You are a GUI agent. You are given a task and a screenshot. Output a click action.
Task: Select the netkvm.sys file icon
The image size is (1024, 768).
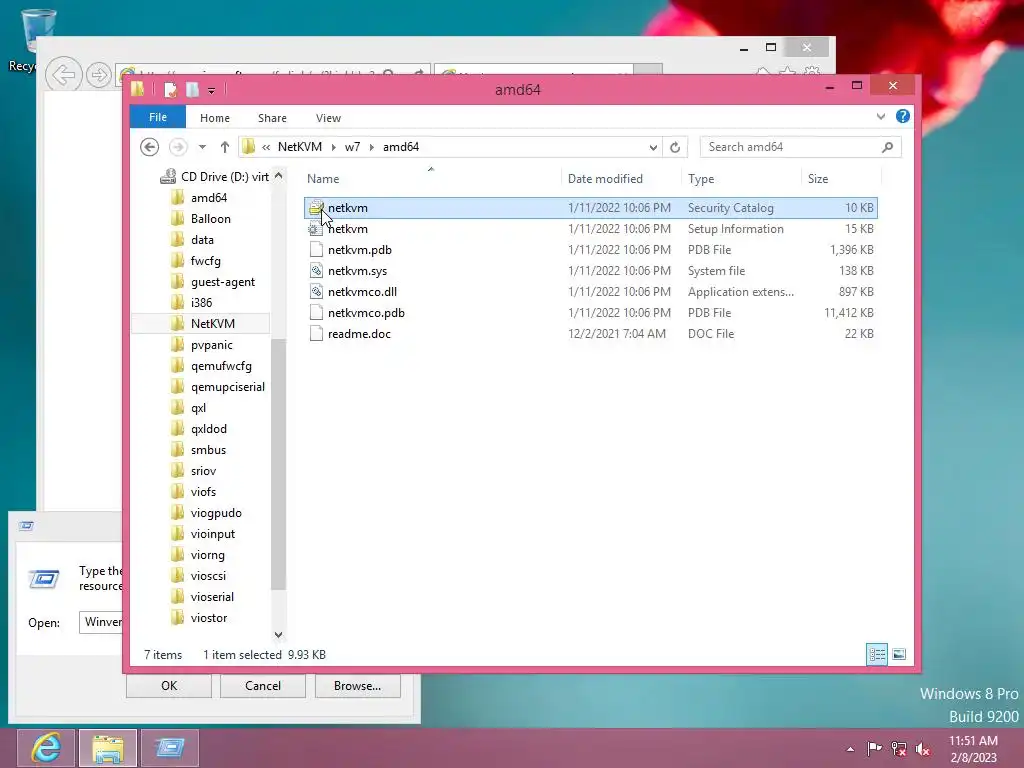(x=316, y=270)
